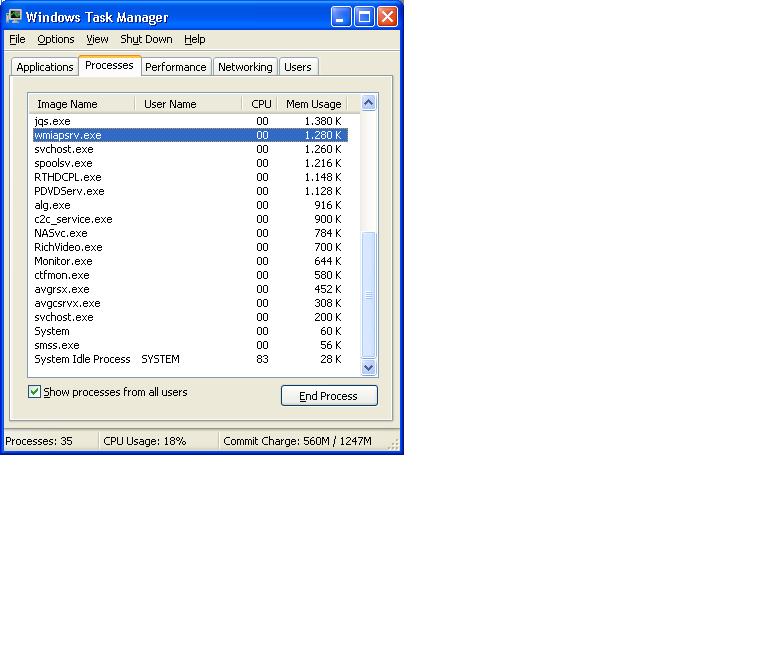Click the SYSTEM user name cell
Screen dimensions: 759x659
(x=160, y=359)
